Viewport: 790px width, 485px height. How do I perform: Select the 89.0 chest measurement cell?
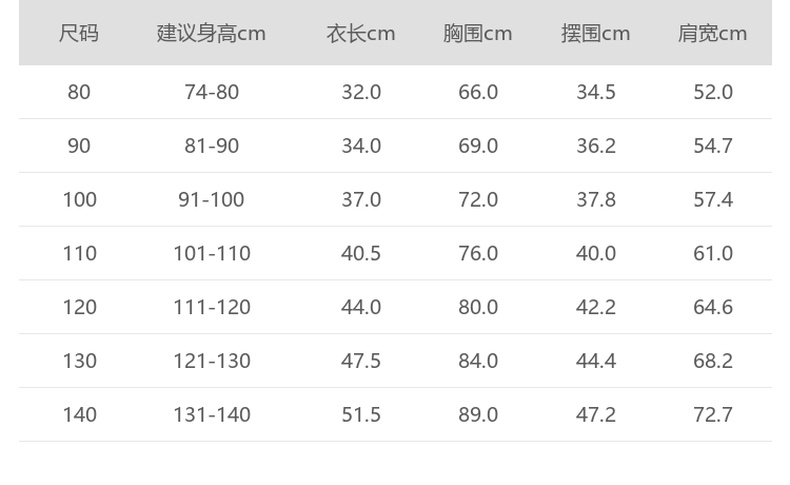[x=478, y=415]
